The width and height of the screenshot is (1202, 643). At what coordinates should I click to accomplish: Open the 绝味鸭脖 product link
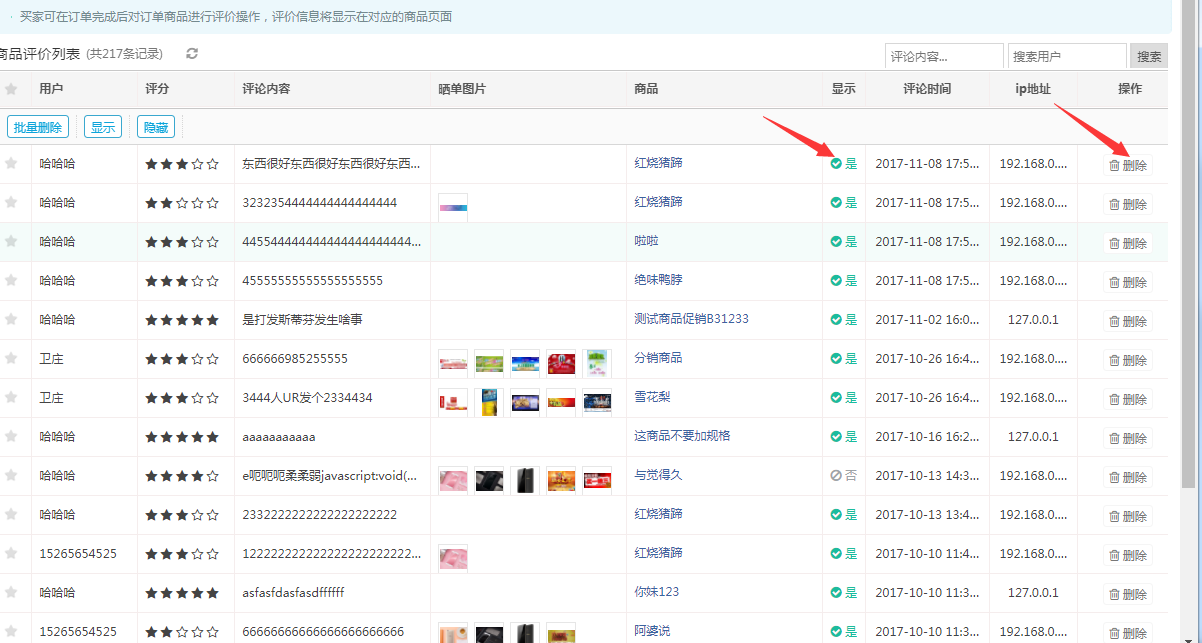658,280
